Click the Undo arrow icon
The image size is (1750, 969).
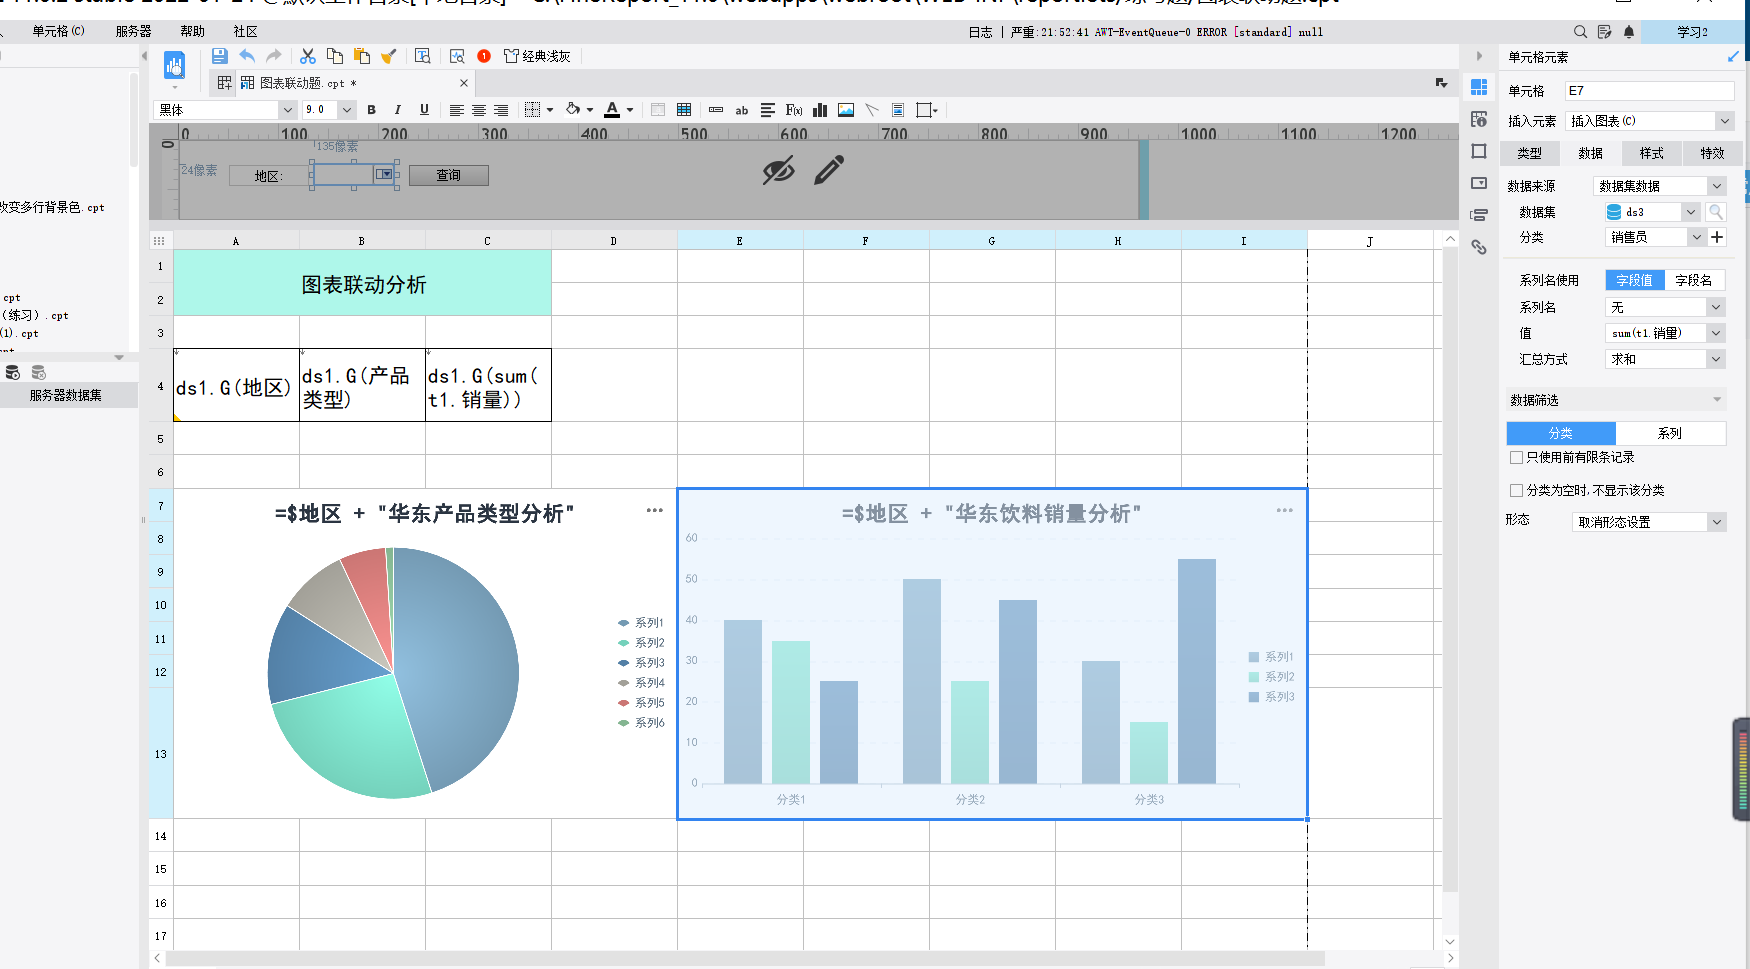(247, 56)
